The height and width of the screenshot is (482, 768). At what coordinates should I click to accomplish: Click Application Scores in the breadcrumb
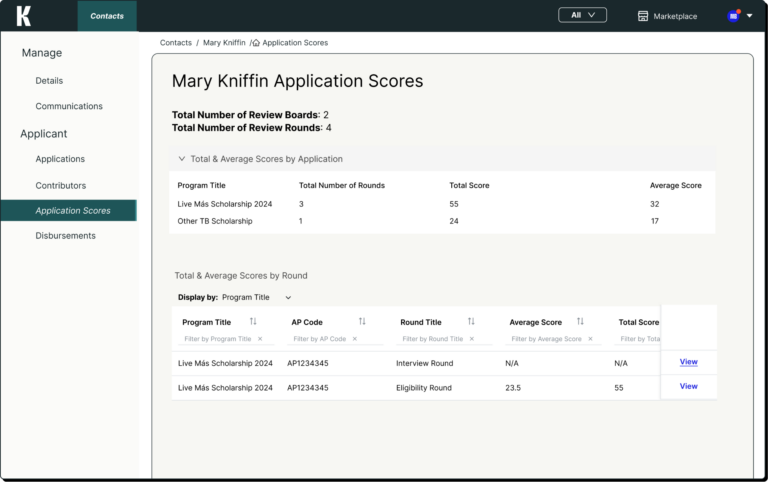(x=295, y=43)
